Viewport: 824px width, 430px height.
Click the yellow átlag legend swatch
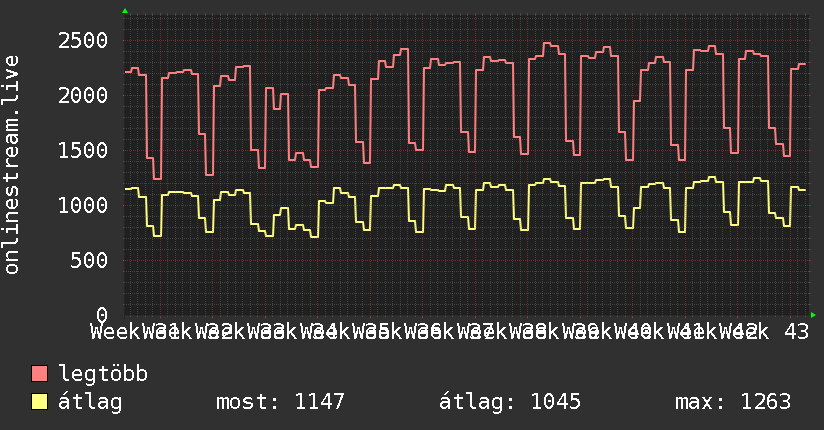pos(39,402)
